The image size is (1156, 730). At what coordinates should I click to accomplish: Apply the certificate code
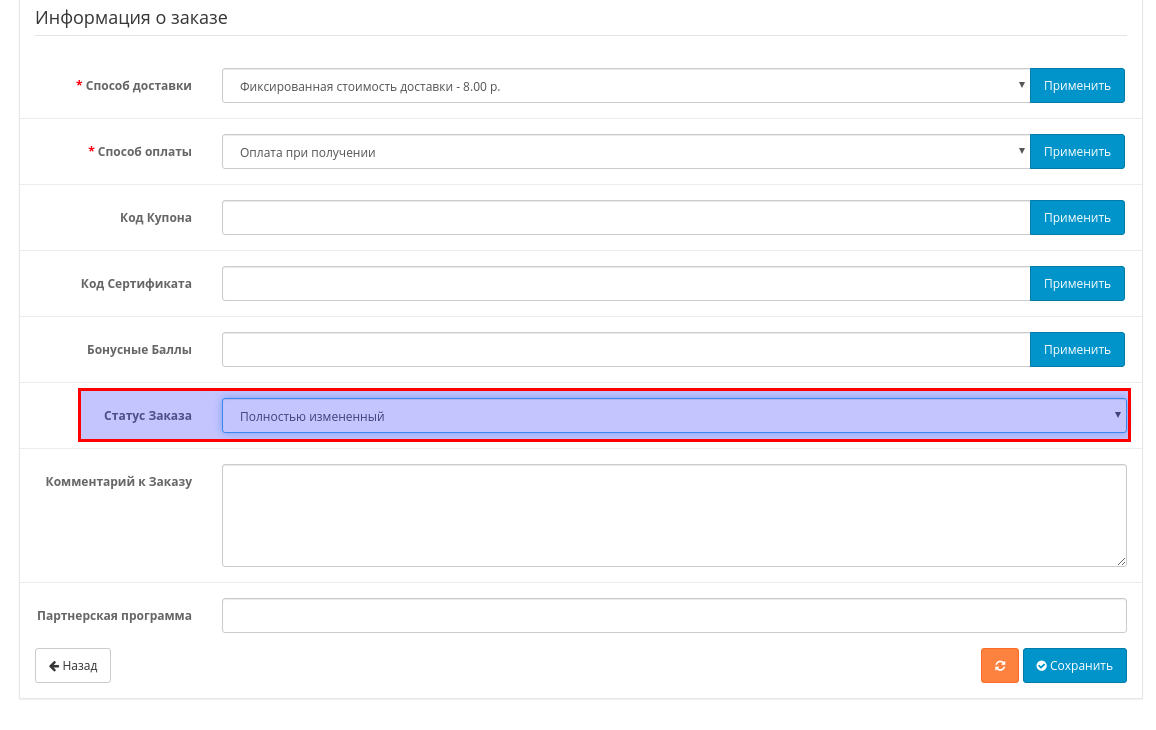(x=1077, y=284)
